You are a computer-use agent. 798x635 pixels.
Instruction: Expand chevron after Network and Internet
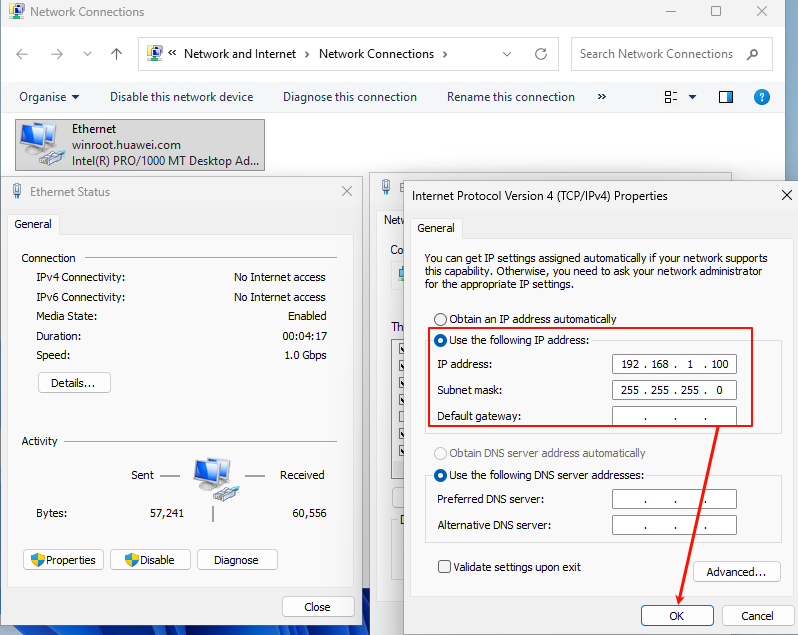point(307,54)
